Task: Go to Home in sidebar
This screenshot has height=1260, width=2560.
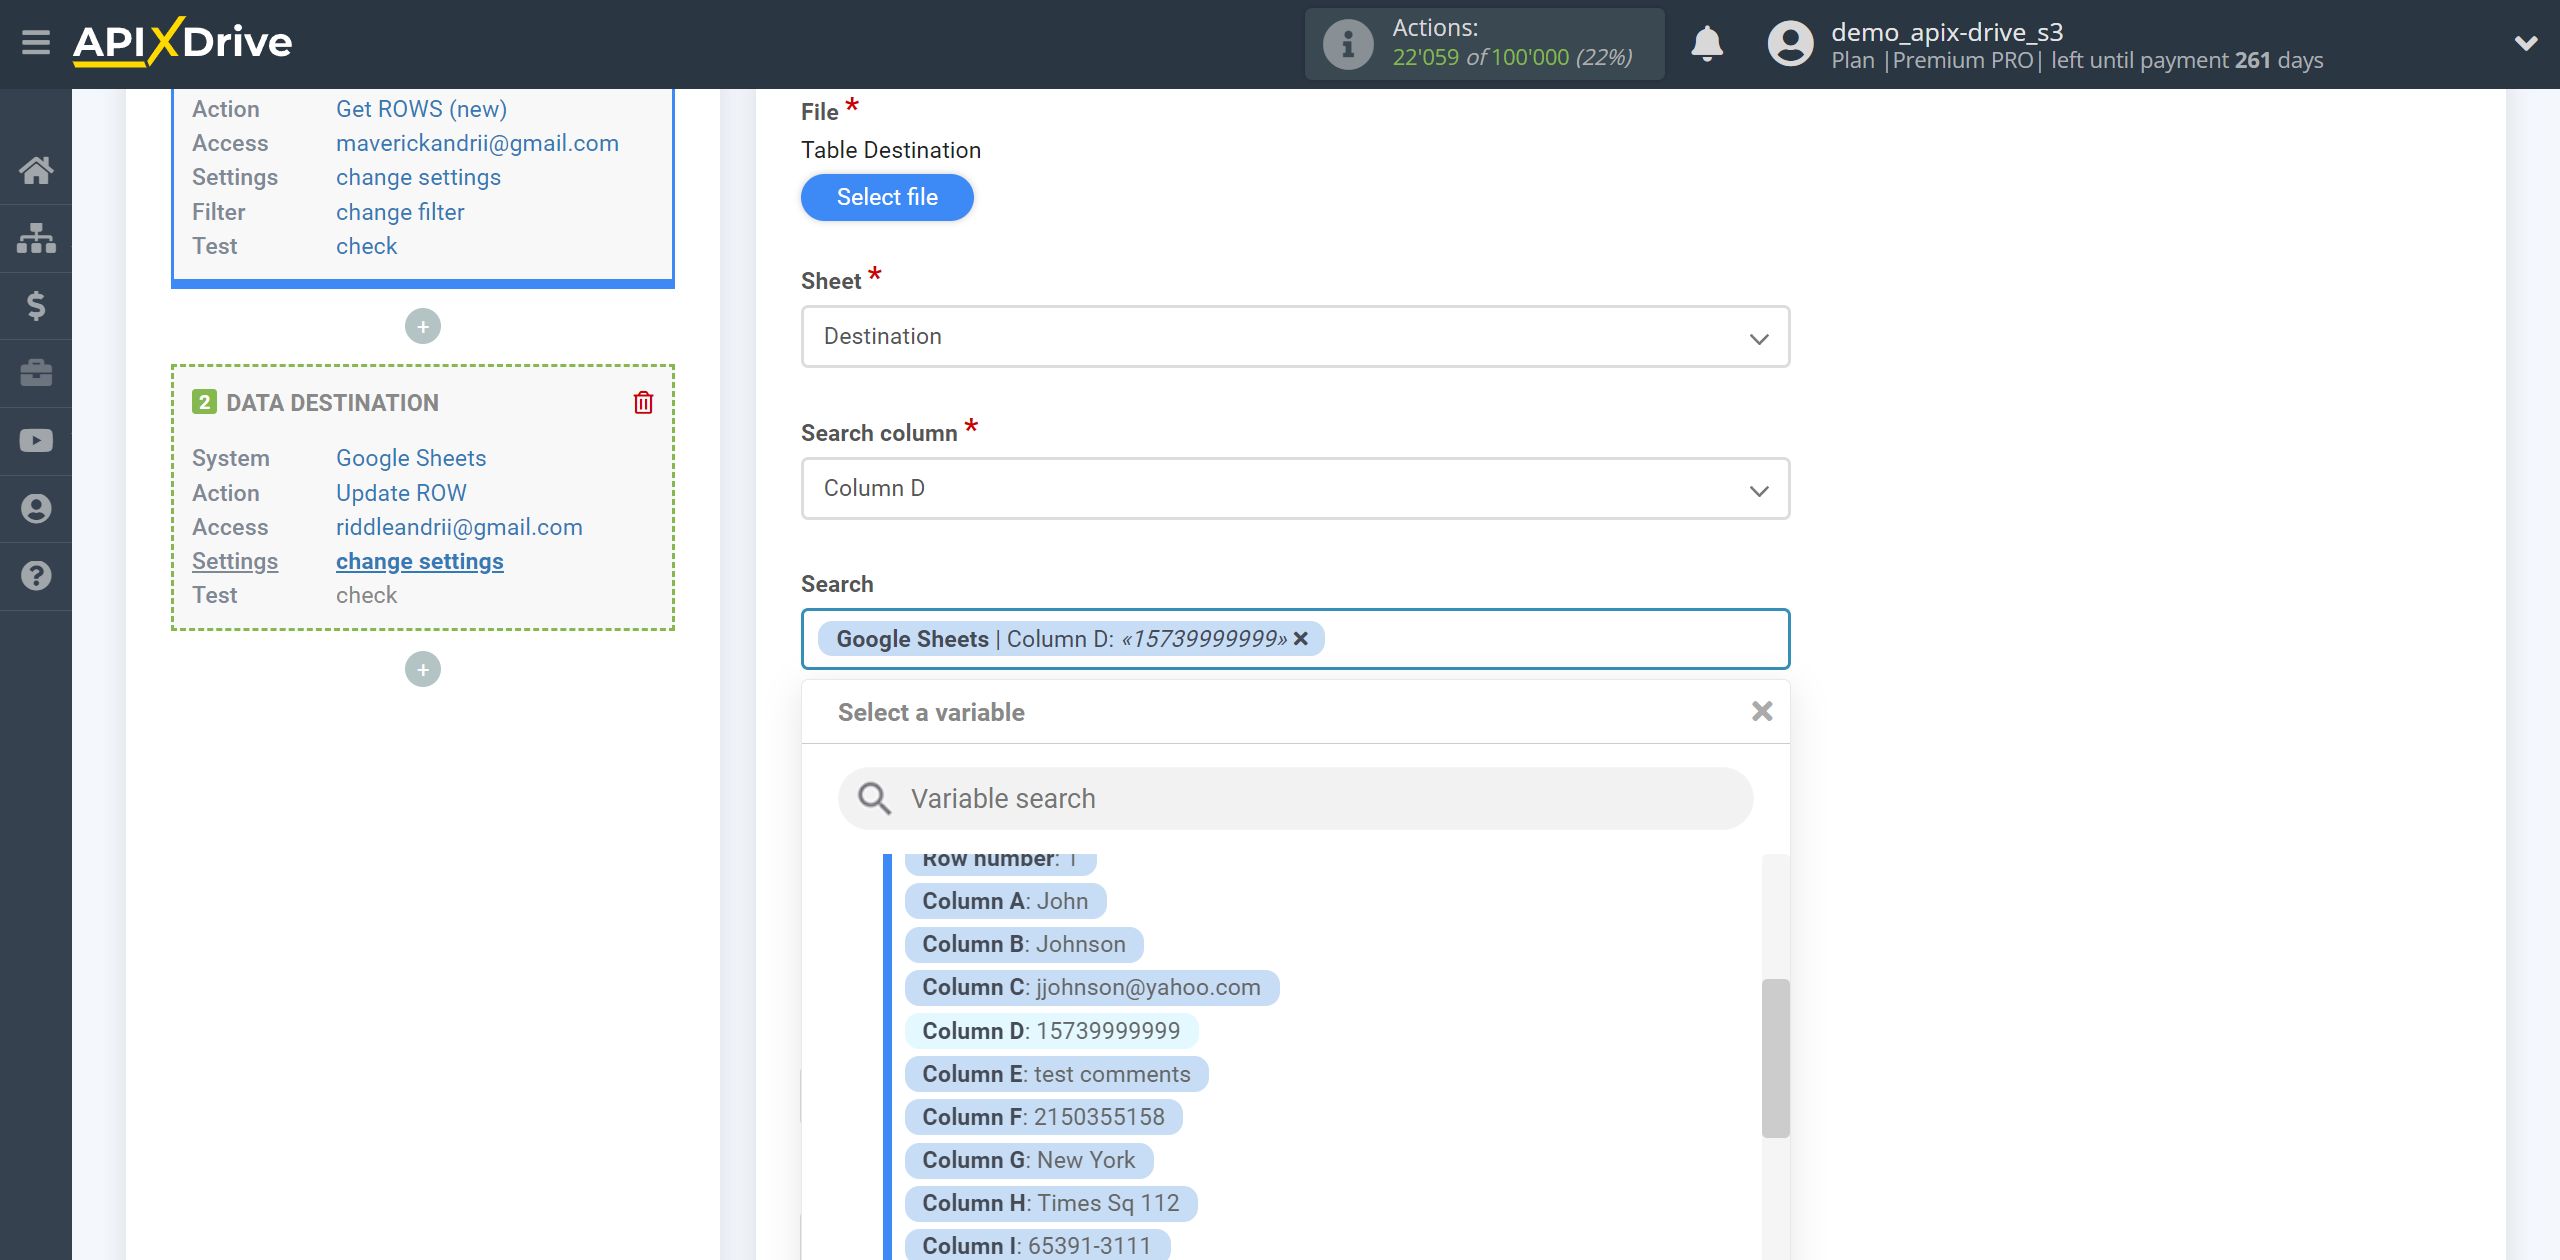Action: pos(36,170)
